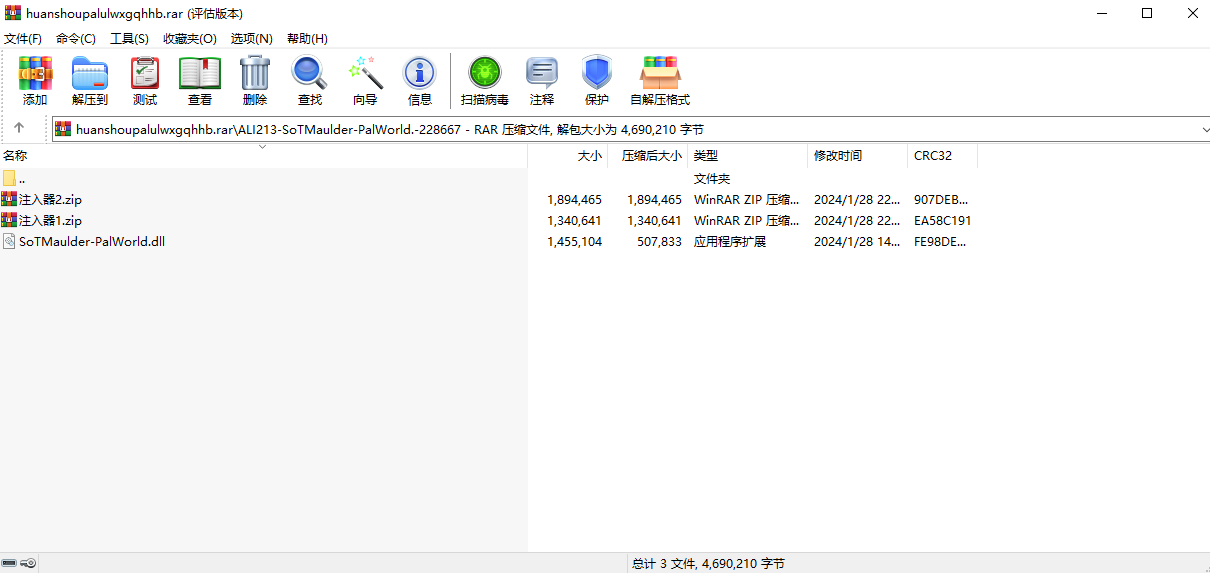
Task: Open the Options (选项) menu
Action: pos(252,38)
